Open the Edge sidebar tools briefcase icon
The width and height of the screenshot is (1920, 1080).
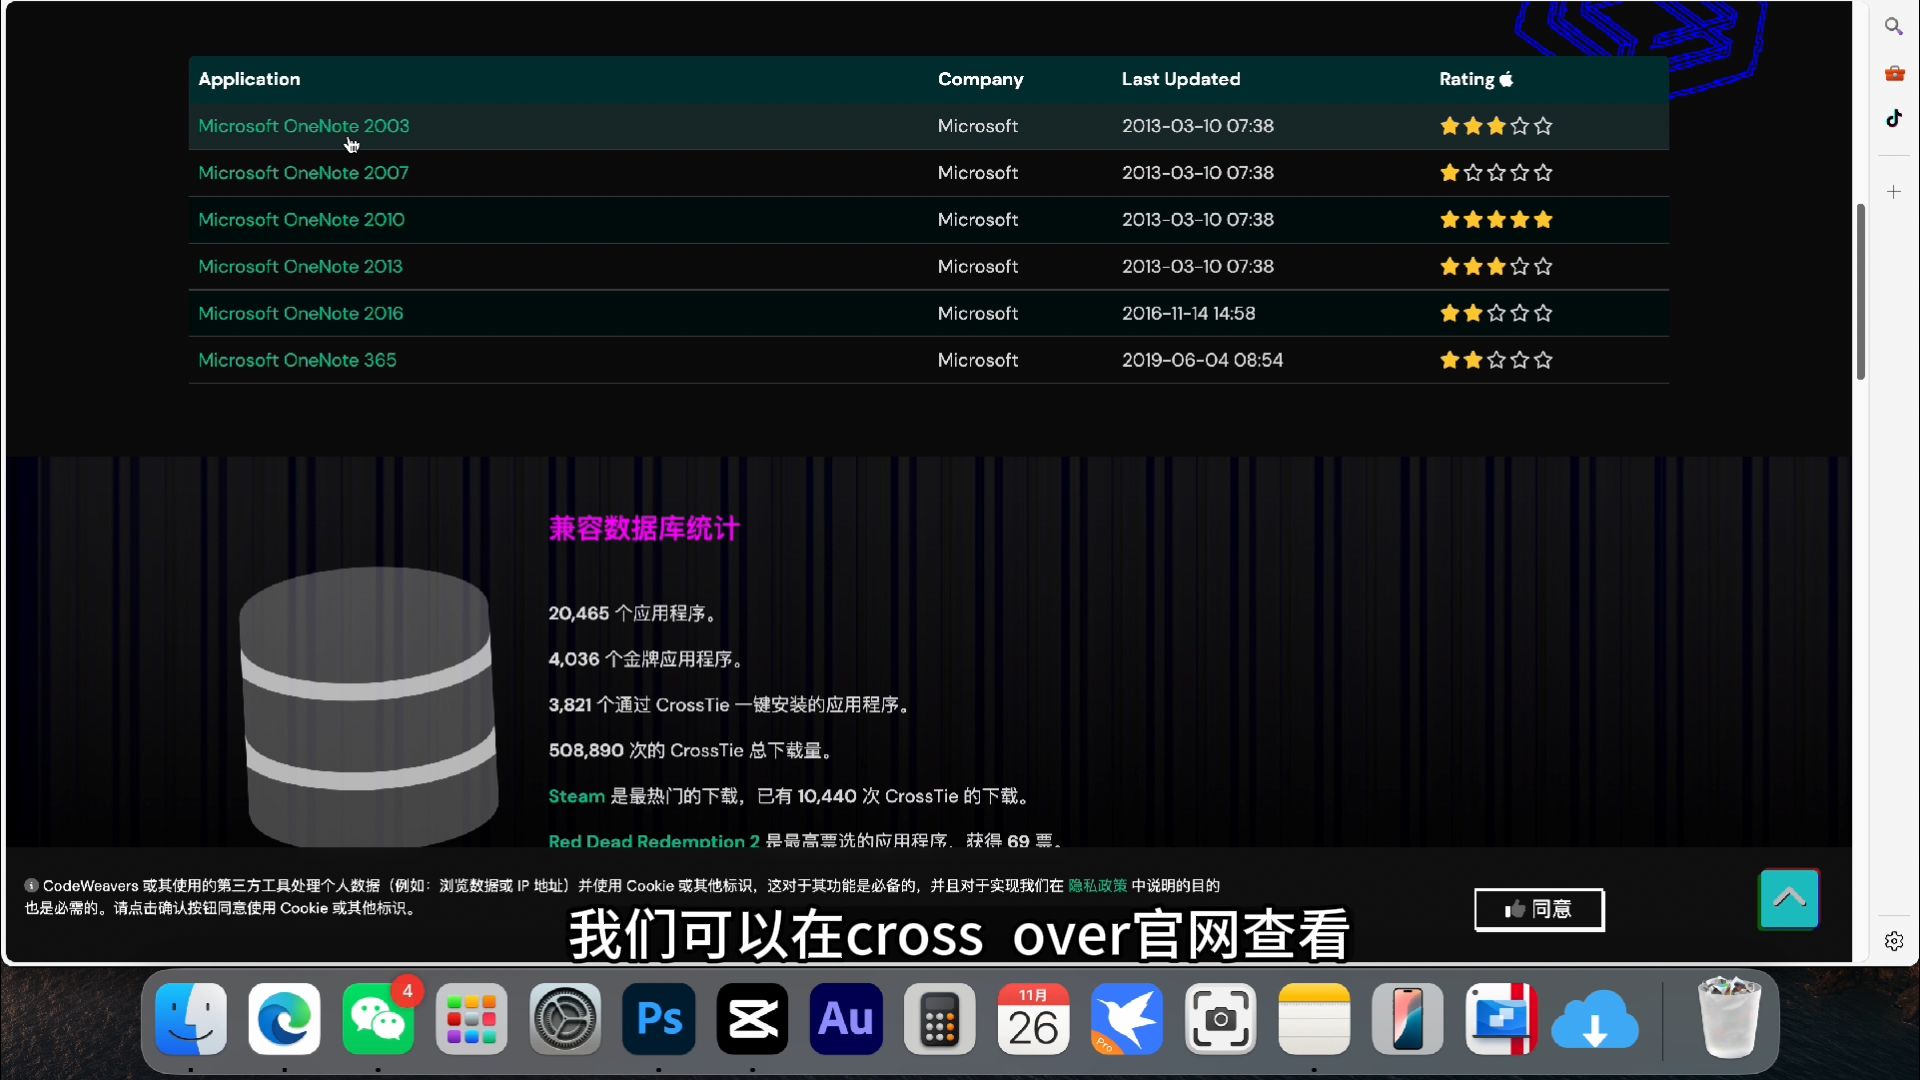[1893, 73]
